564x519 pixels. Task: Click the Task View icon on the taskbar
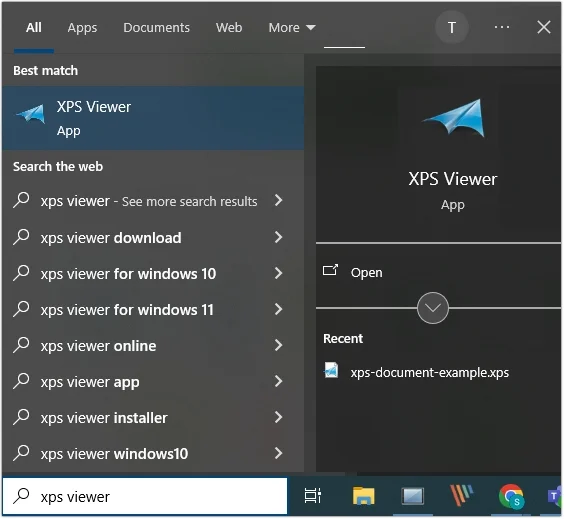[313, 496]
